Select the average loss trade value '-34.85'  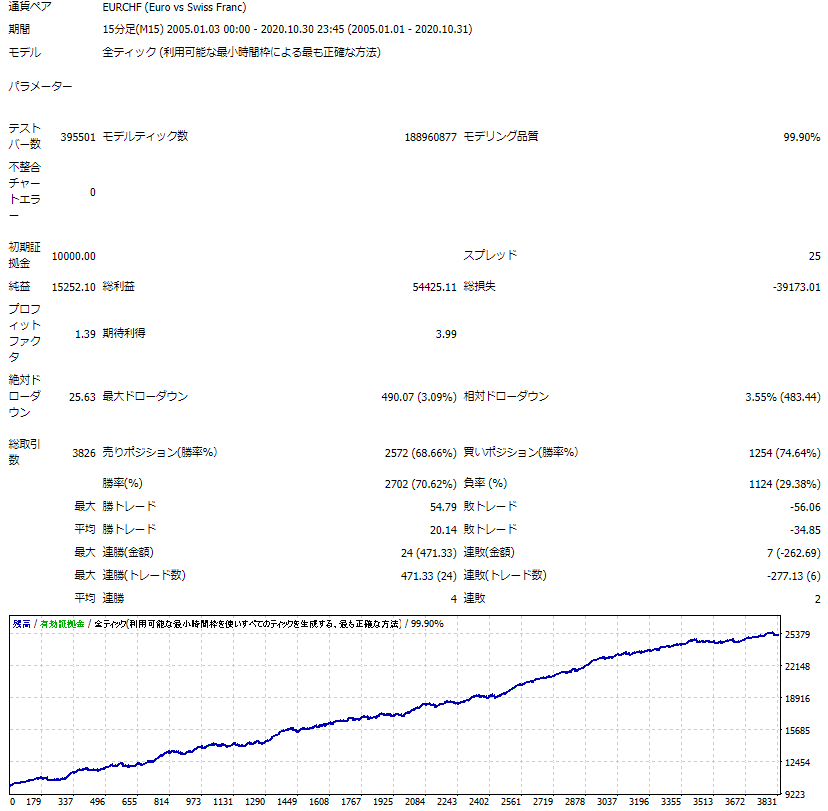[805, 530]
